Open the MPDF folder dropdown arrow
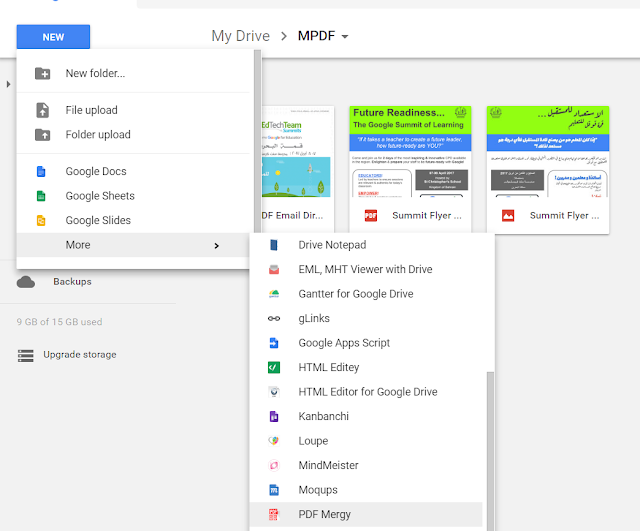Viewport: 640px width, 531px height. [x=345, y=36]
